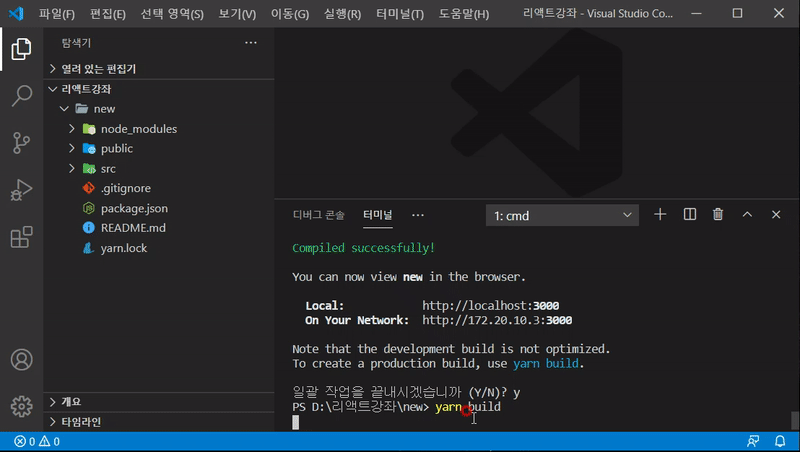Open the Extensions view
Image resolution: width=800 pixels, height=452 pixels.
pyautogui.click(x=21, y=237)
